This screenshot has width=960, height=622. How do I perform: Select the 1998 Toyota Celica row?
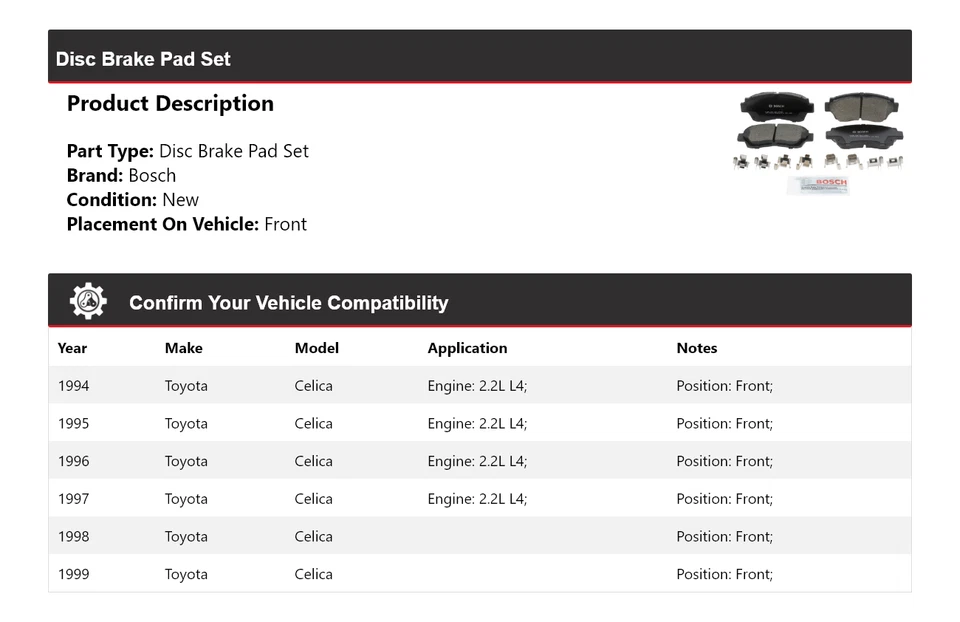[479, 537]
